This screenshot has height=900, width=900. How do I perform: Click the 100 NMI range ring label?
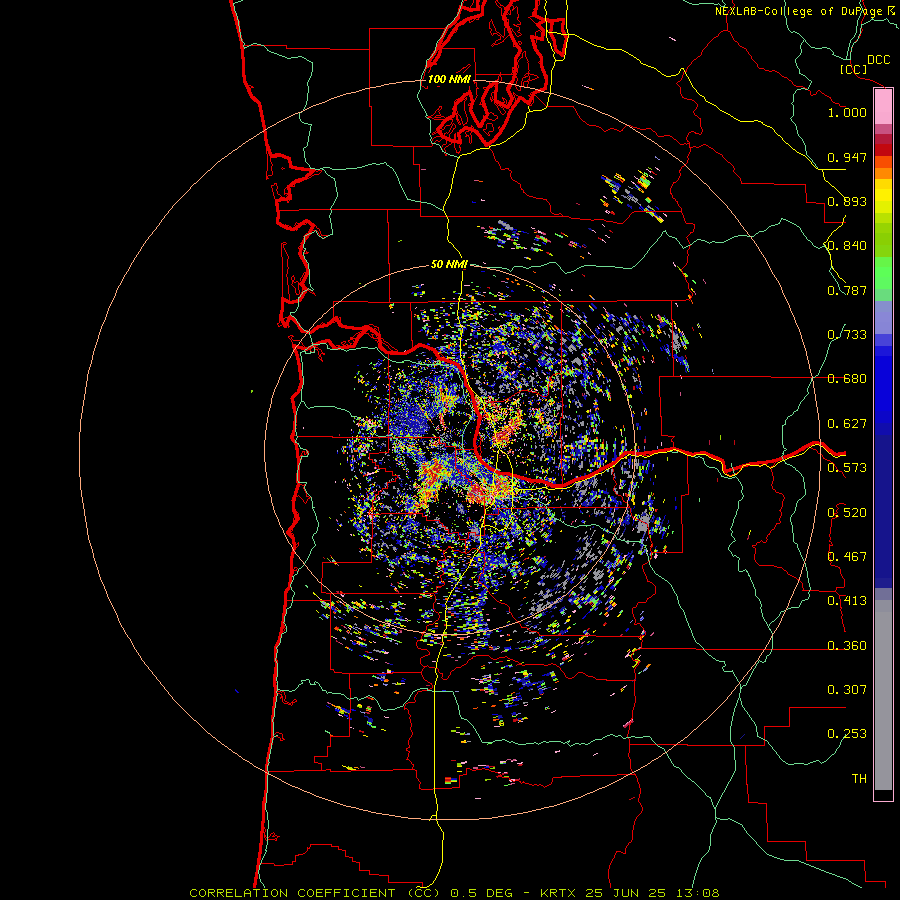point(449,79)
